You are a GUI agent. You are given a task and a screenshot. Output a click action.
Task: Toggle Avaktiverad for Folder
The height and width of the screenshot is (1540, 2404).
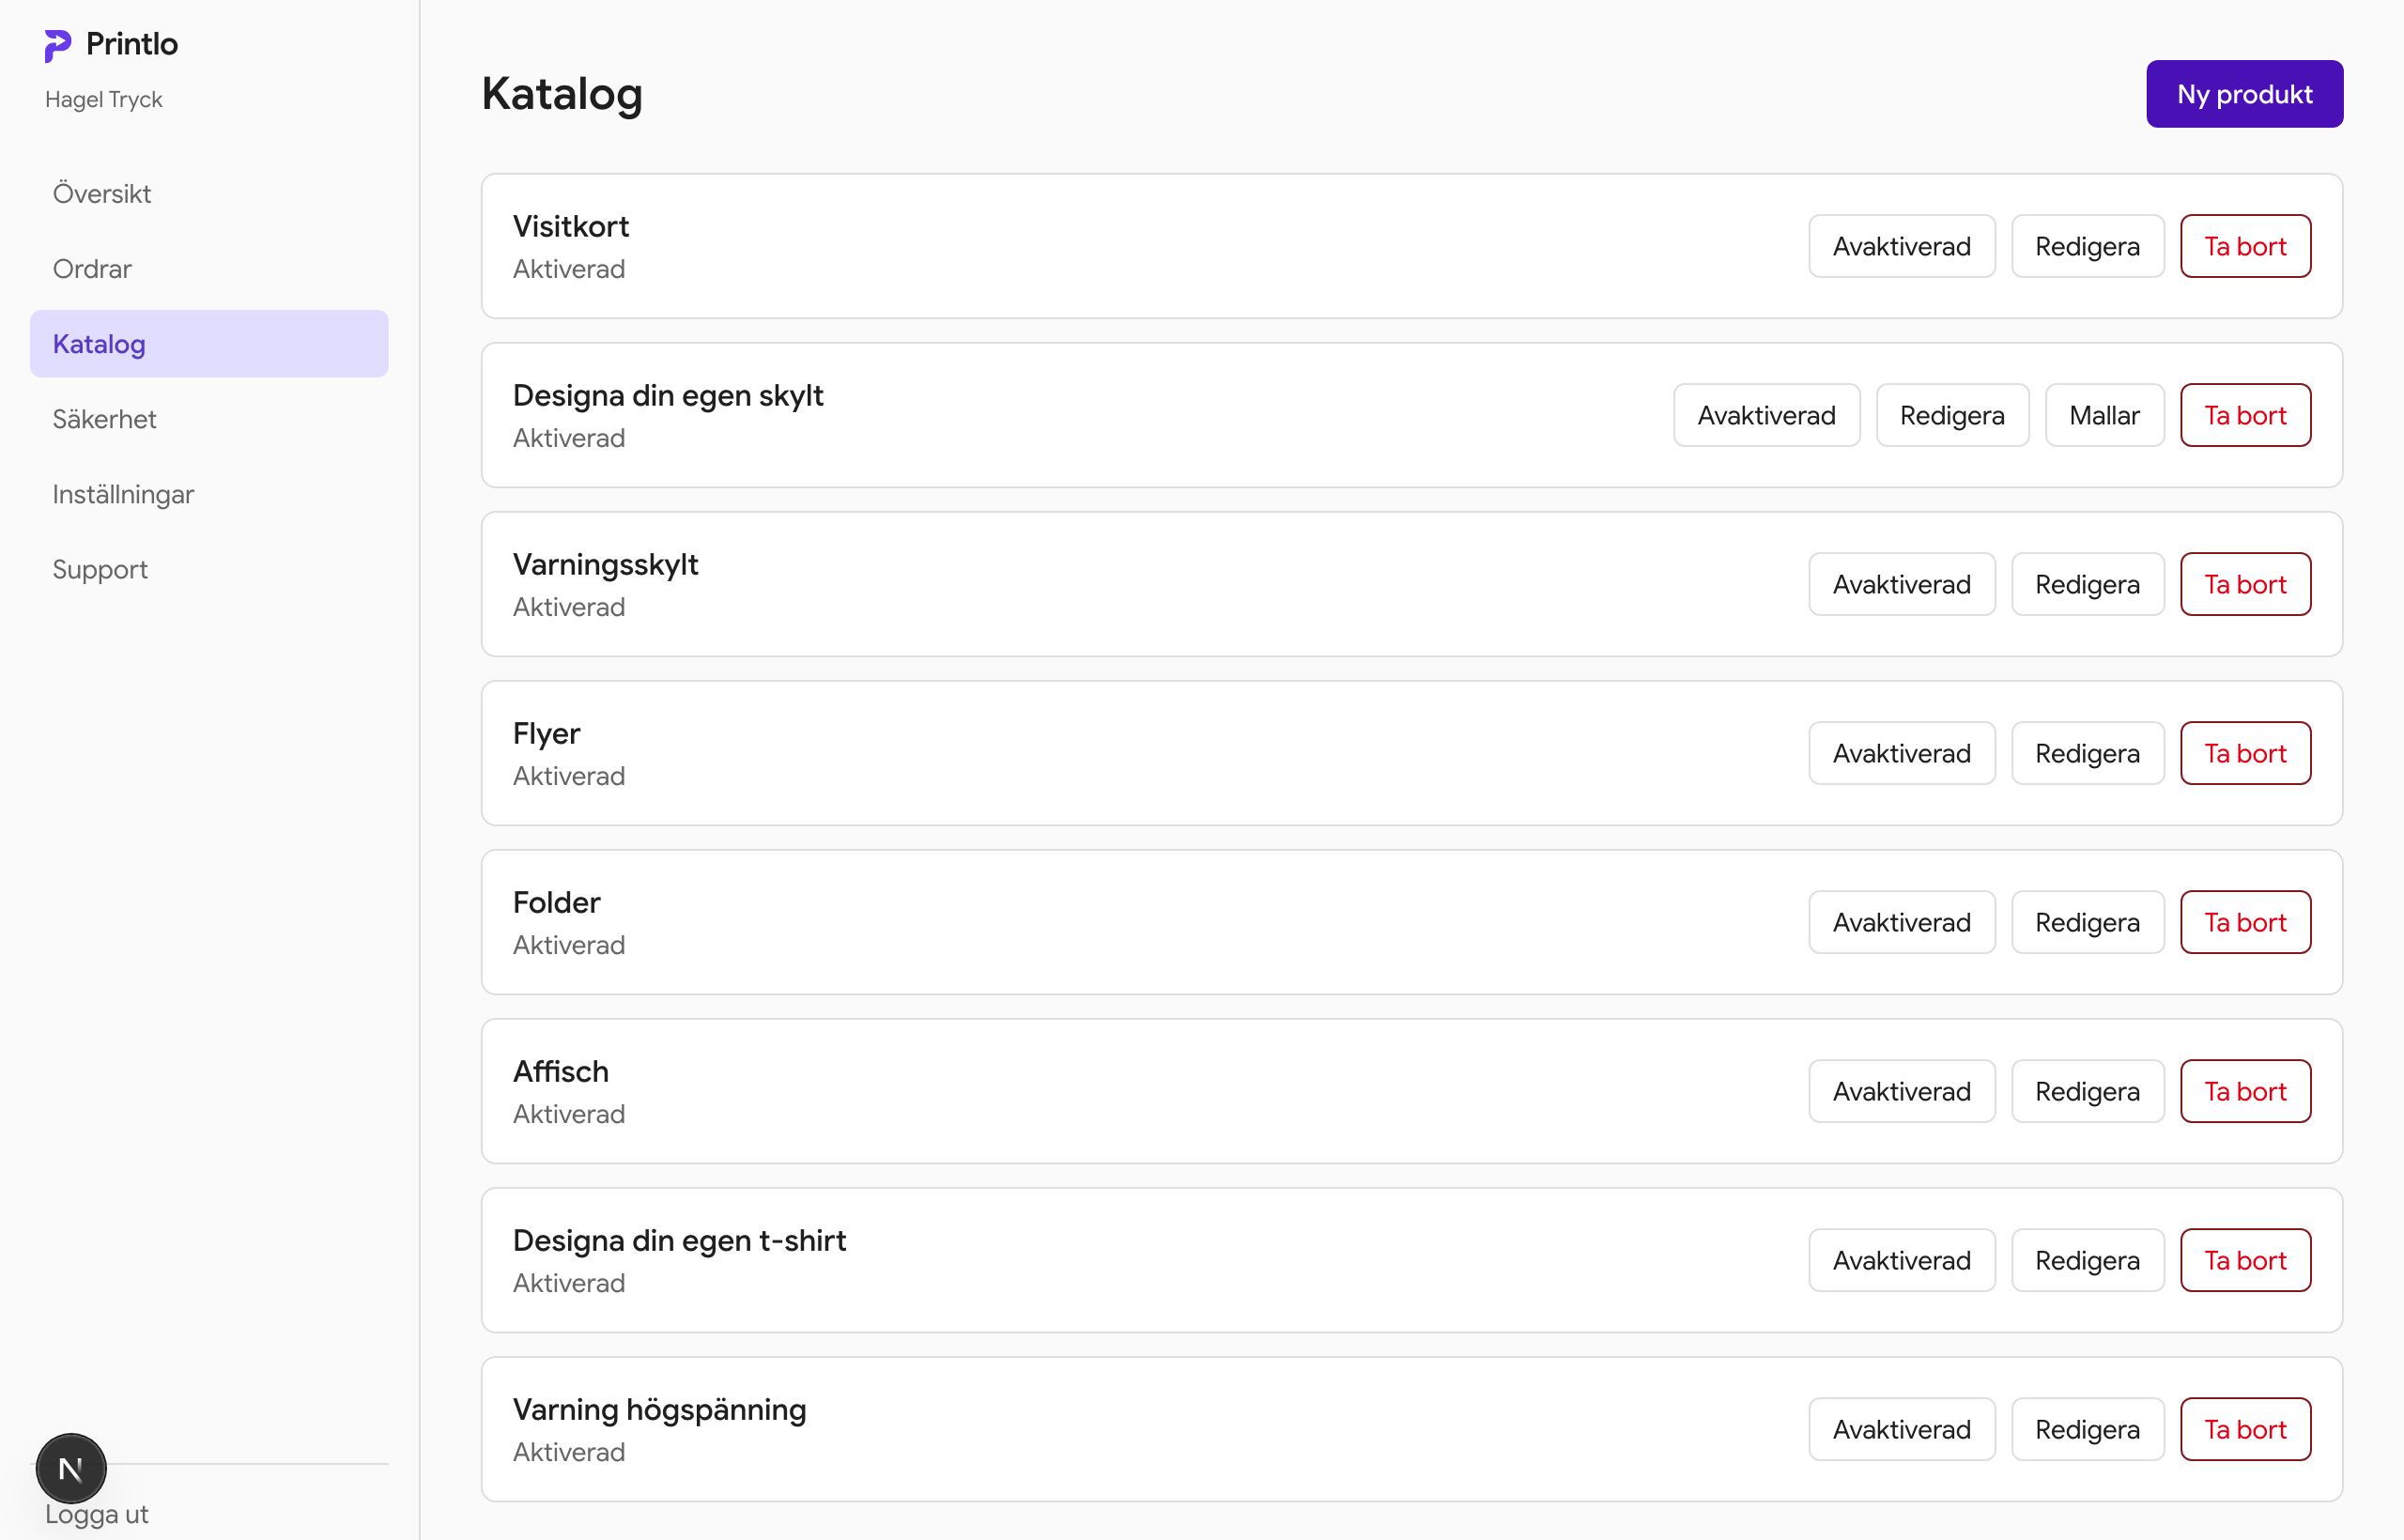1901,922
